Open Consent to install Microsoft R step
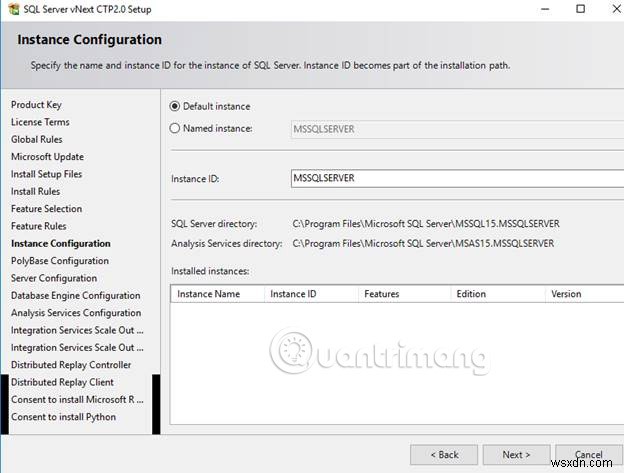The image size is (624, 473). click(x=77, y=399)
